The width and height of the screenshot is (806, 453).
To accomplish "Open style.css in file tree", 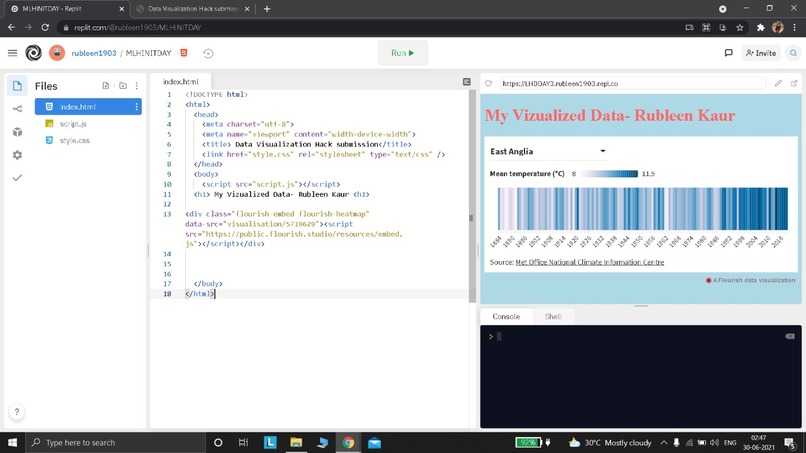I will point(74,140).
